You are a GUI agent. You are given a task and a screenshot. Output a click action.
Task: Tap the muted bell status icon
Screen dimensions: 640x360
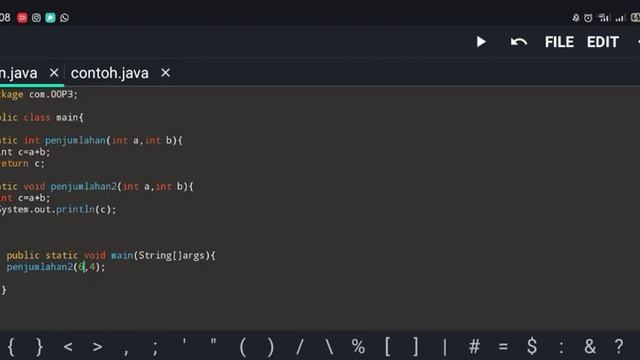point(576,18)
